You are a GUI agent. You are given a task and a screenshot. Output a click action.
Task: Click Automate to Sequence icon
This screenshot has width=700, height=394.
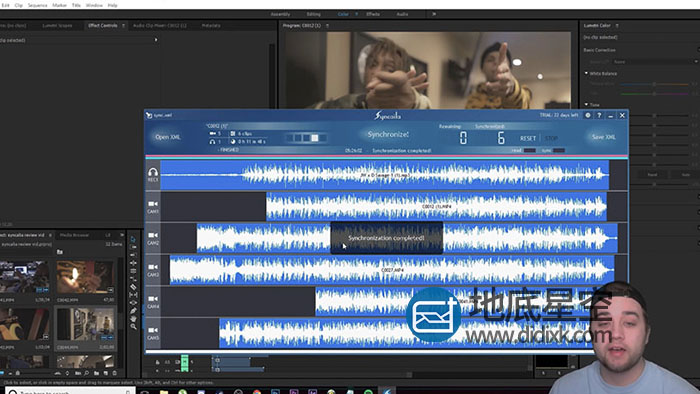coord(78,373)
